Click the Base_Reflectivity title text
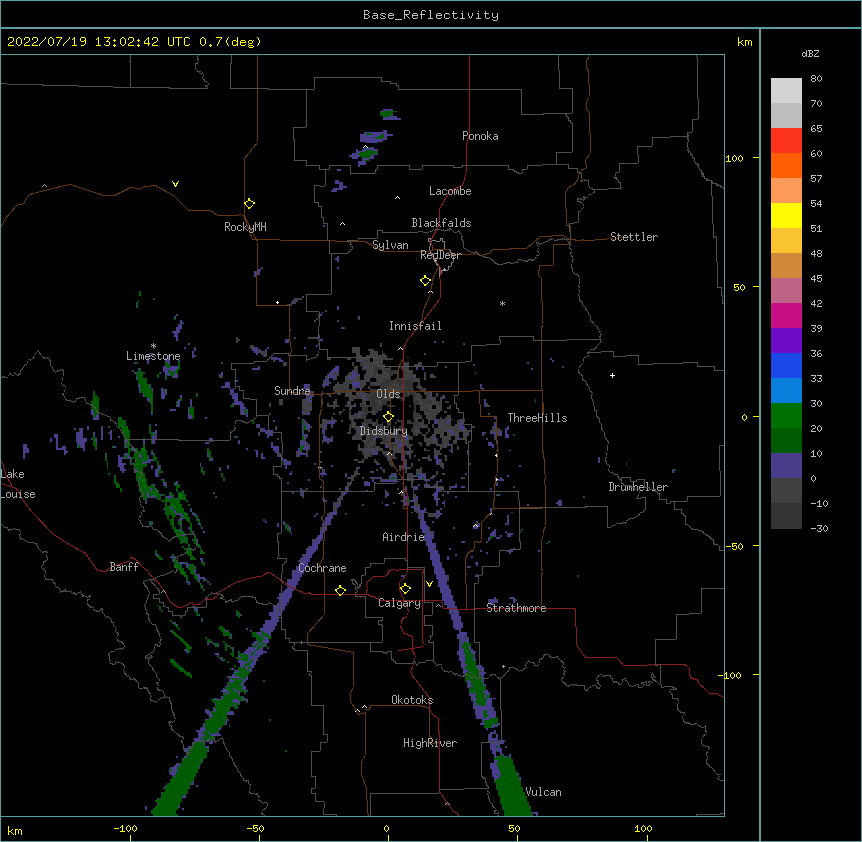Viewport: 862px width, 842px height. tap(430, 15)
